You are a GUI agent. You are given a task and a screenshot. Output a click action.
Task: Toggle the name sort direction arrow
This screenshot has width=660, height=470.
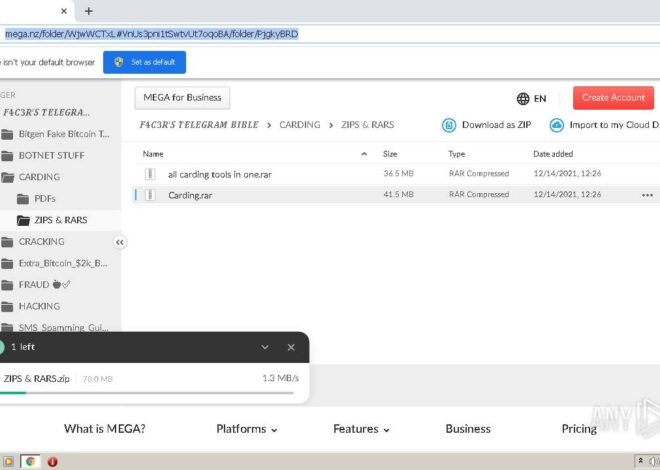[x=364, y=154]
